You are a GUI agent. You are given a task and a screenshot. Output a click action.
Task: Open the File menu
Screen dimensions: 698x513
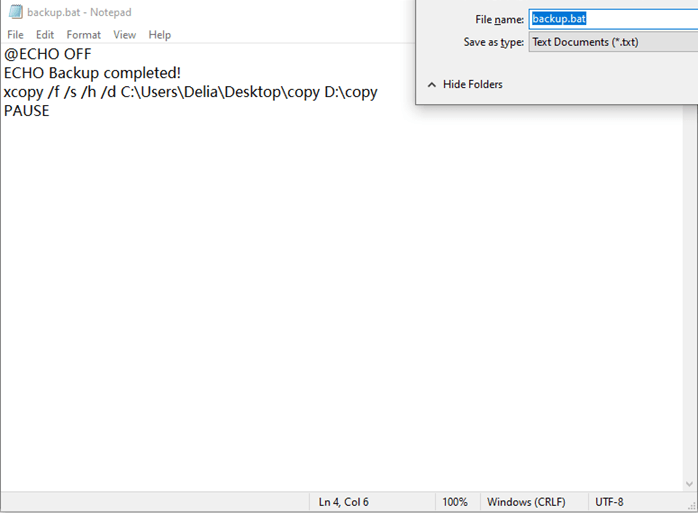click(15, 35)
